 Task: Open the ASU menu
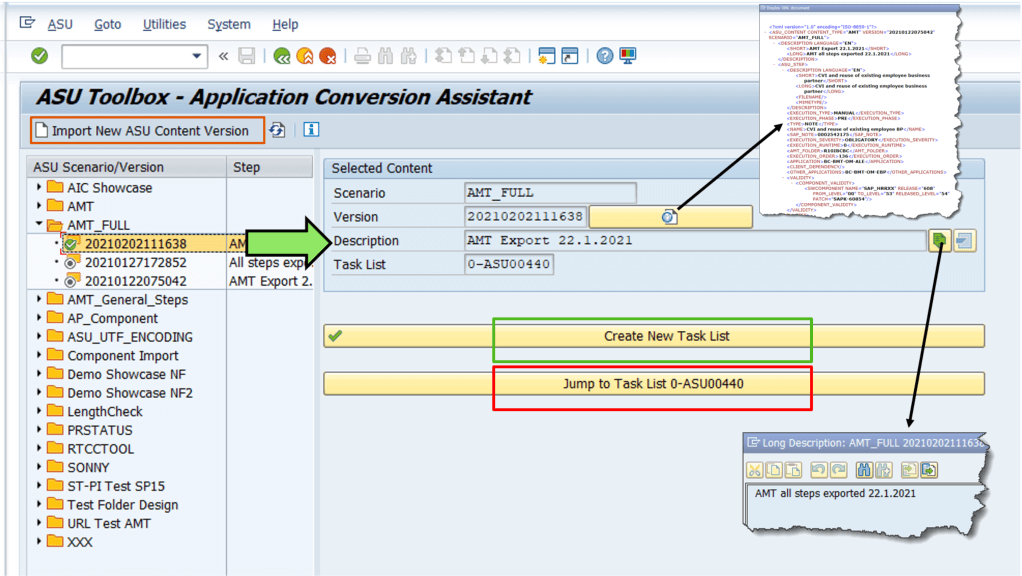tap(60, 24)
